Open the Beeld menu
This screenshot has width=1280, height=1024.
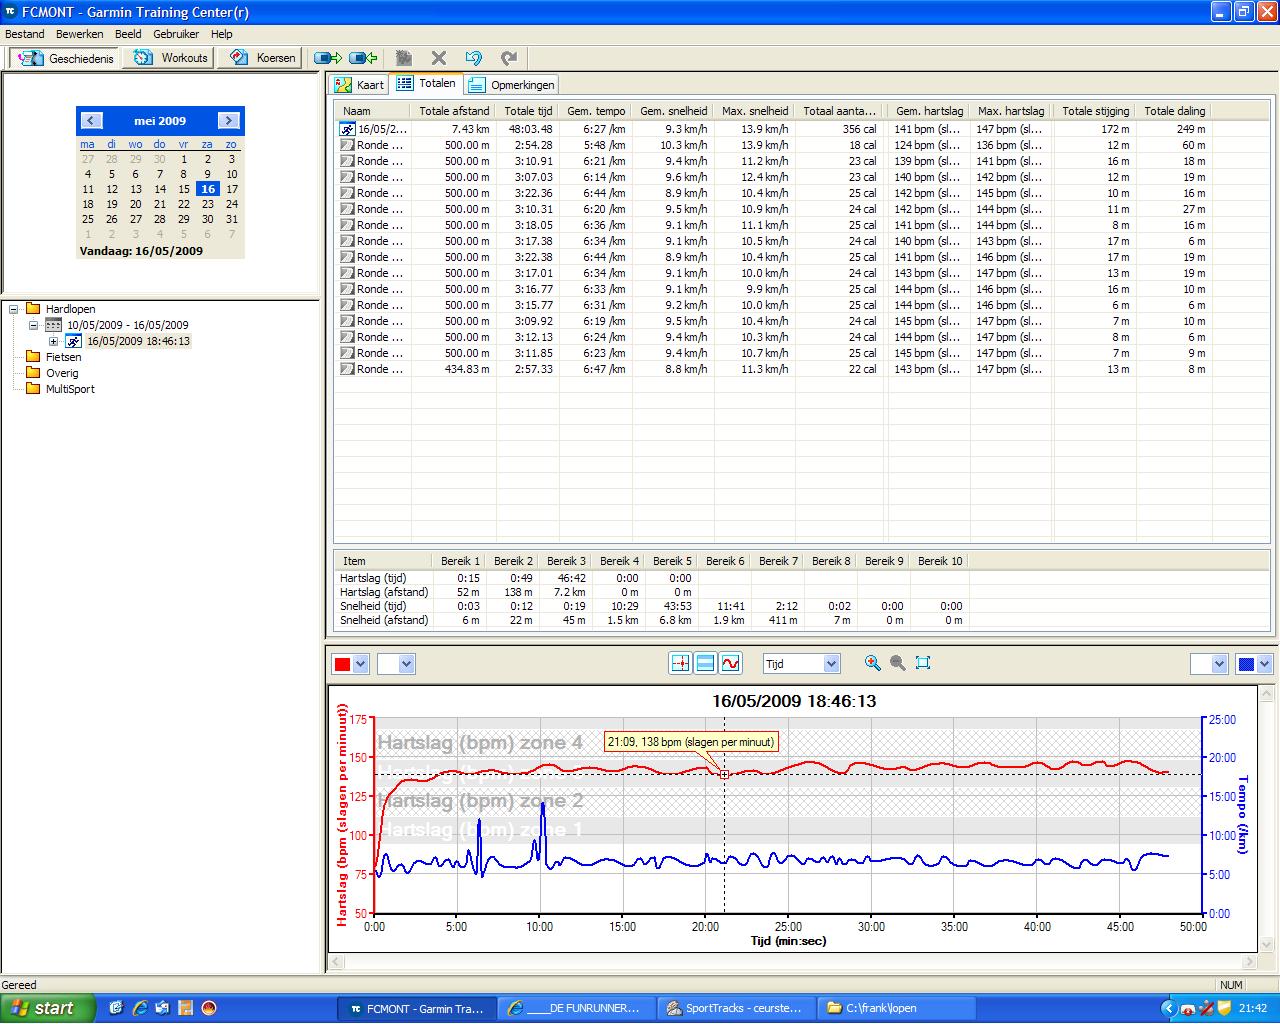(x=128, y=34)
